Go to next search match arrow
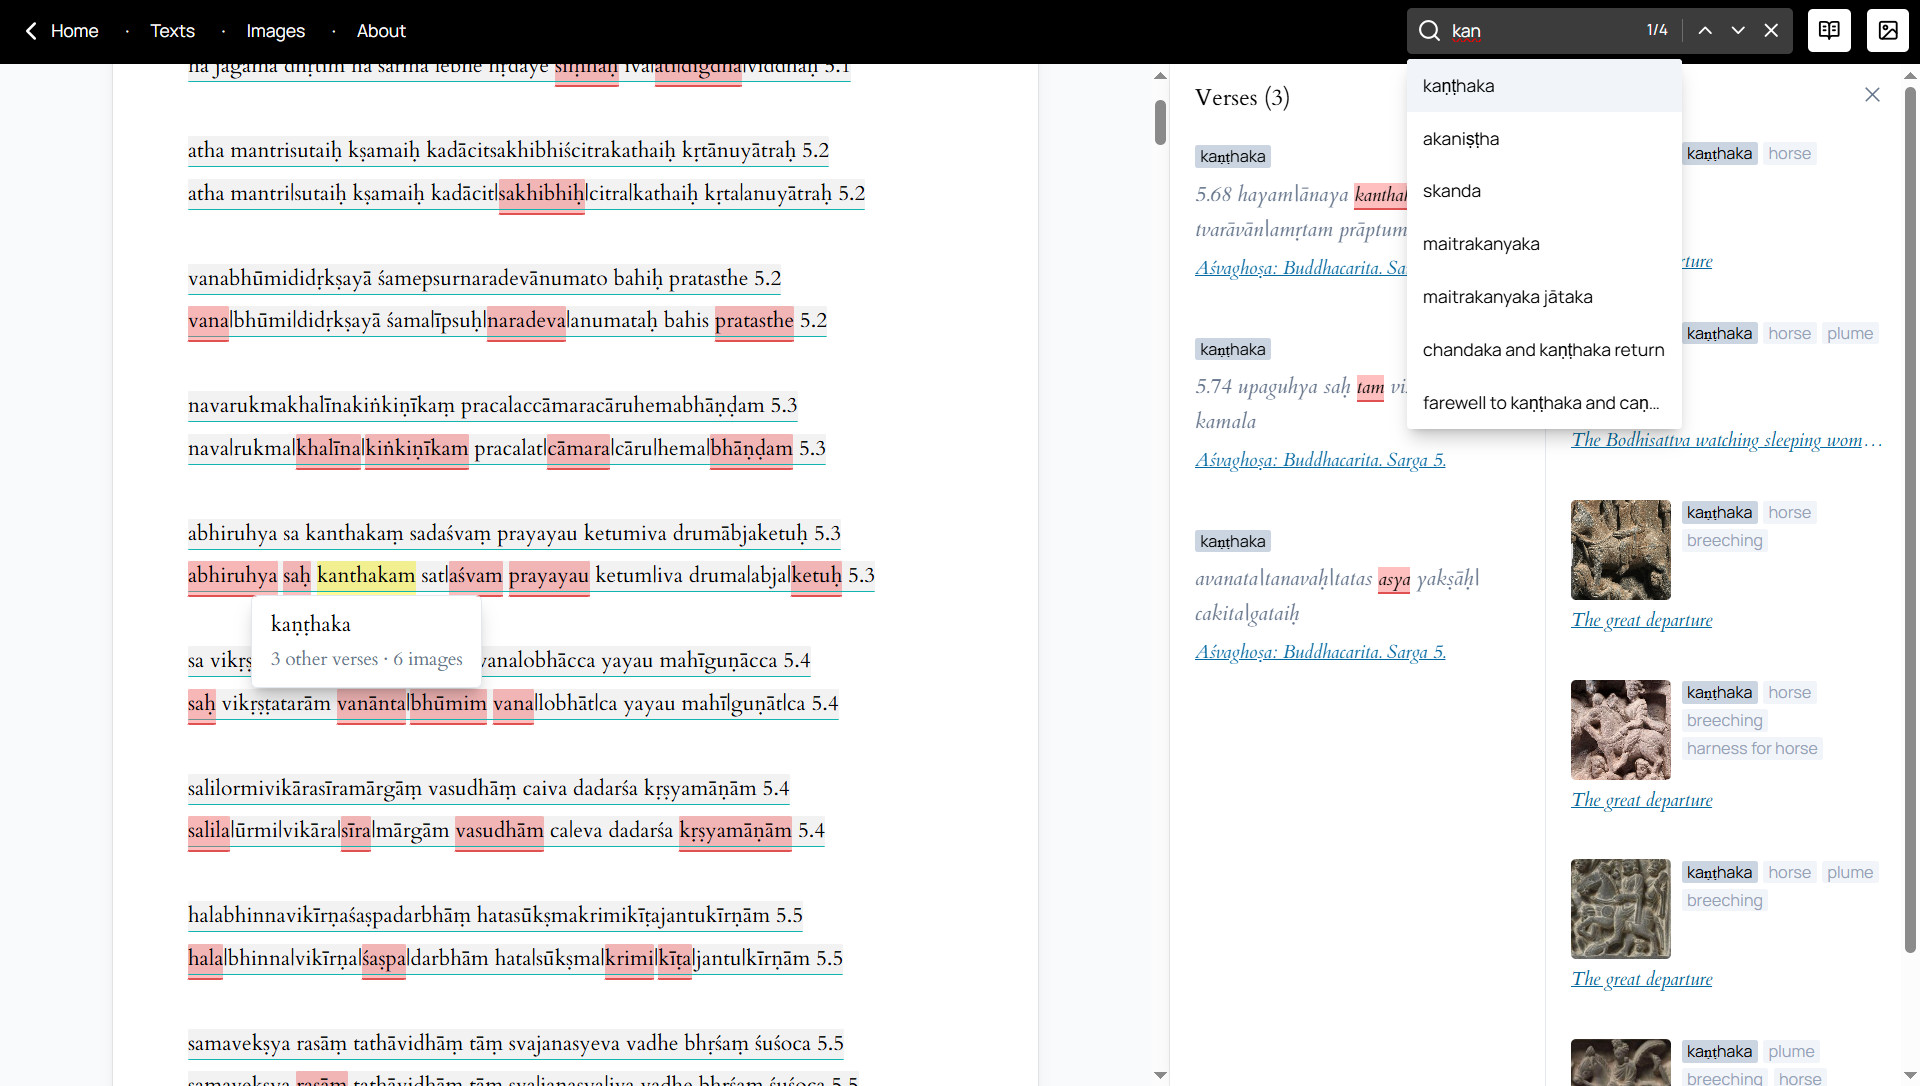The image size is (1920, 1086). (x=1738, y=31)
